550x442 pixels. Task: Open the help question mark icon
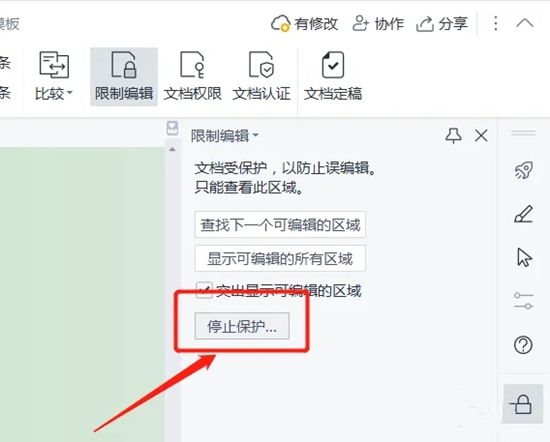pyautogui.click(x=523, y=345)
